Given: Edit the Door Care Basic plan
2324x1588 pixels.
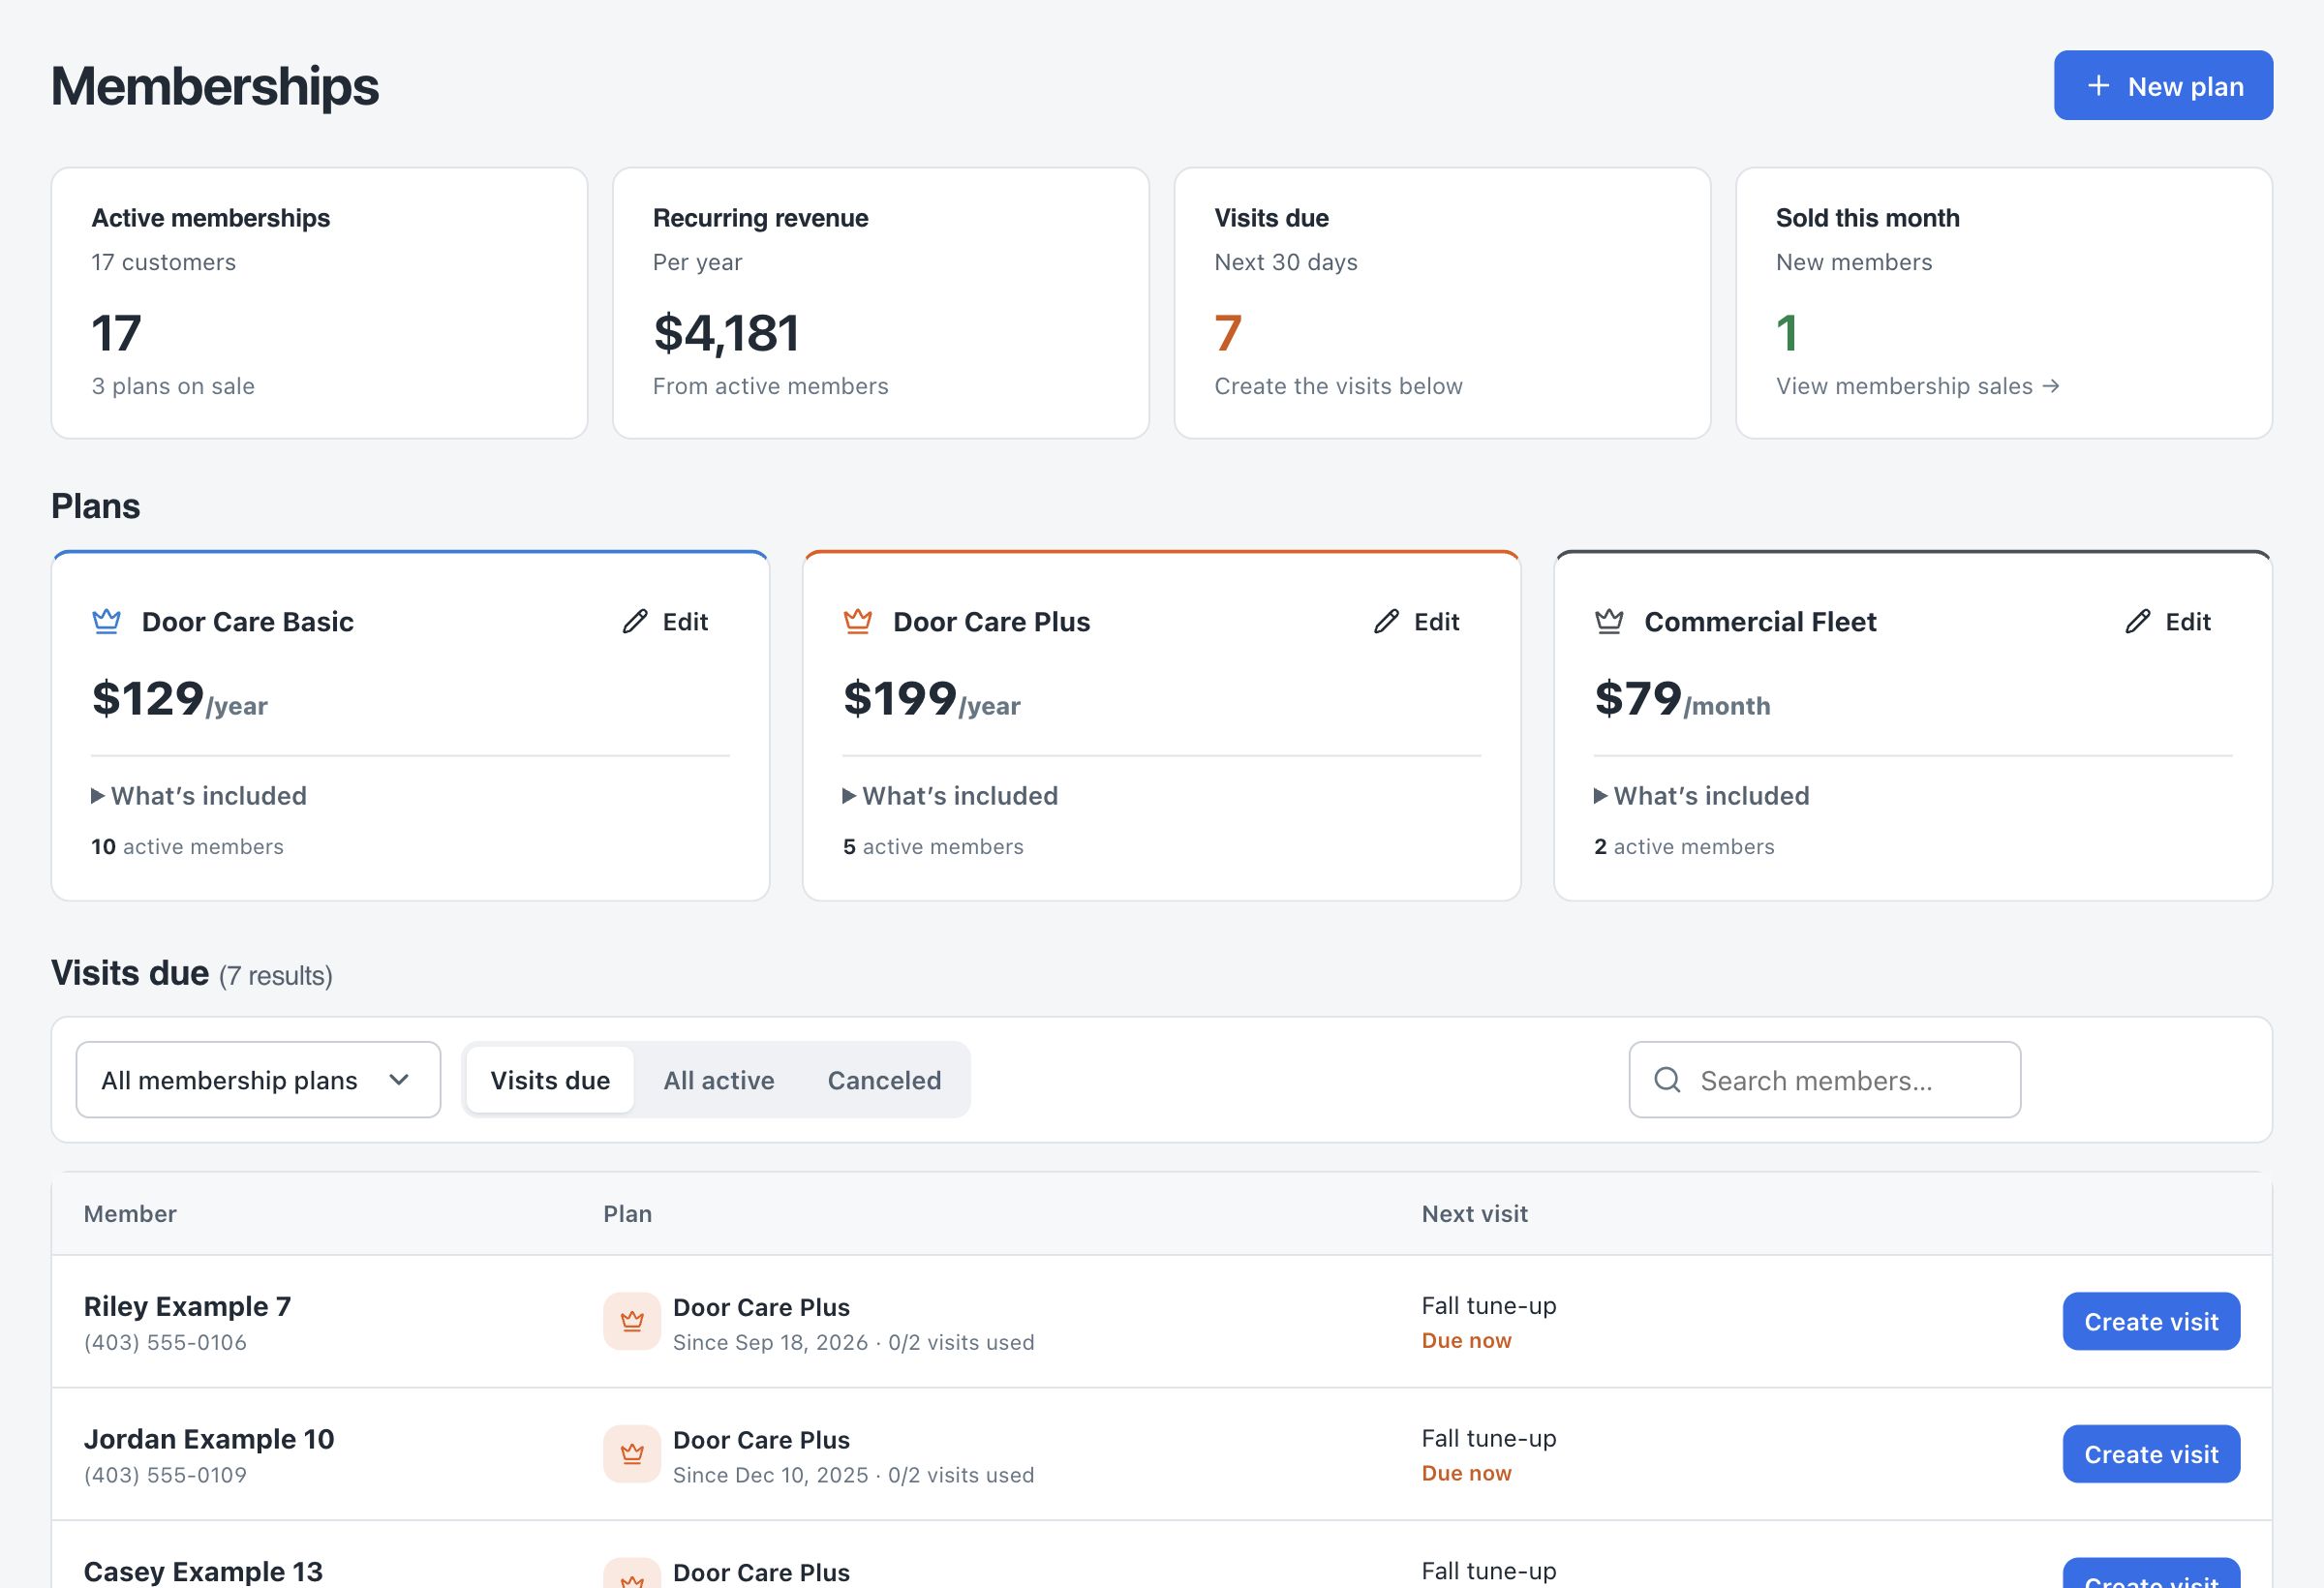Looking at the screenshot, I should tap(665, 621).
